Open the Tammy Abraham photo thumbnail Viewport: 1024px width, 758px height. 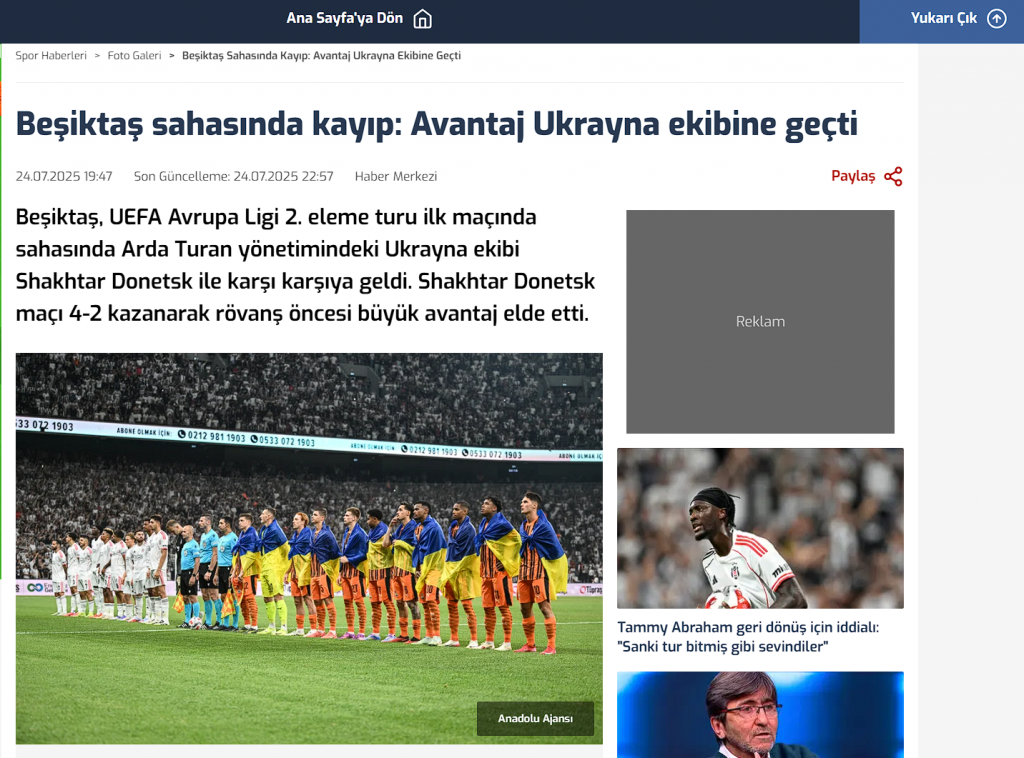(760, 528)
